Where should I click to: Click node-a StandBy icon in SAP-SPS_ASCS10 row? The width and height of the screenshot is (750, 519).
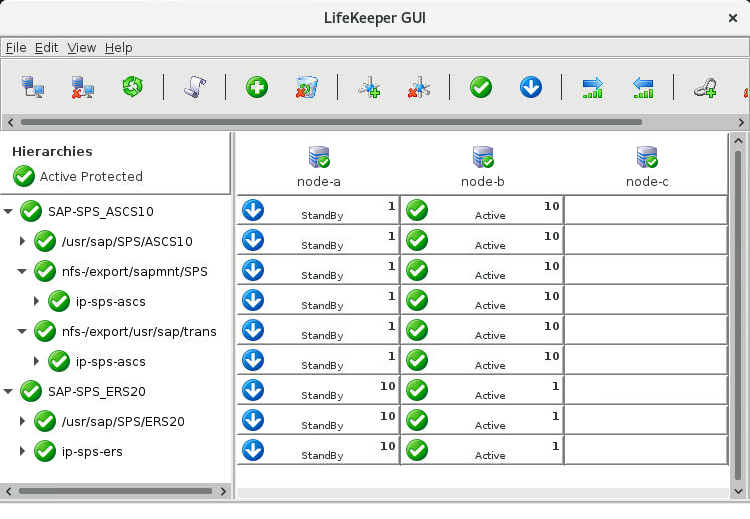[253, 210]
